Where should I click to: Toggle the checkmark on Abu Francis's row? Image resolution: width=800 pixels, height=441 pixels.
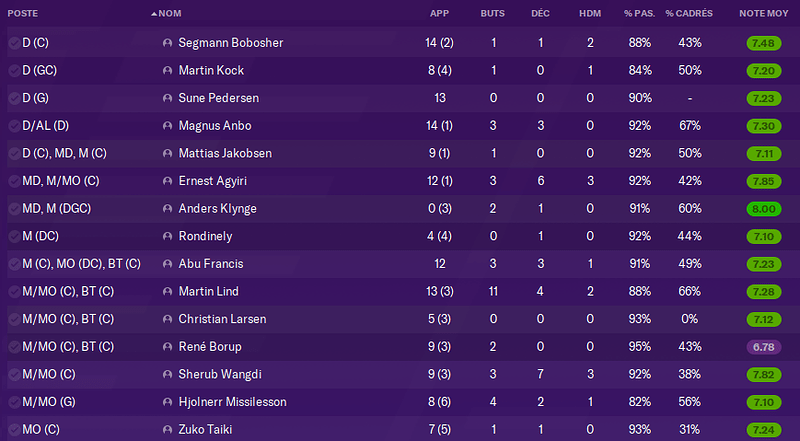(14, 264)
